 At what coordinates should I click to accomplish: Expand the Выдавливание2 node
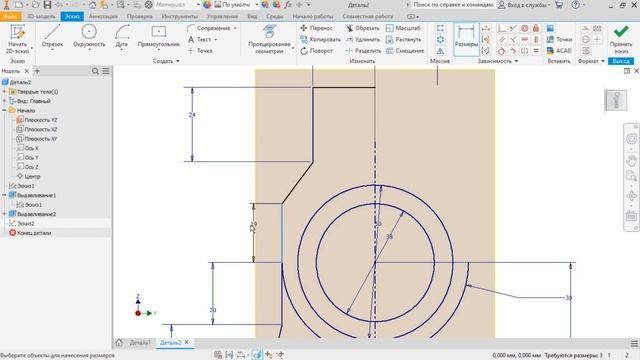pyautogui.click(x=4, y=214)
